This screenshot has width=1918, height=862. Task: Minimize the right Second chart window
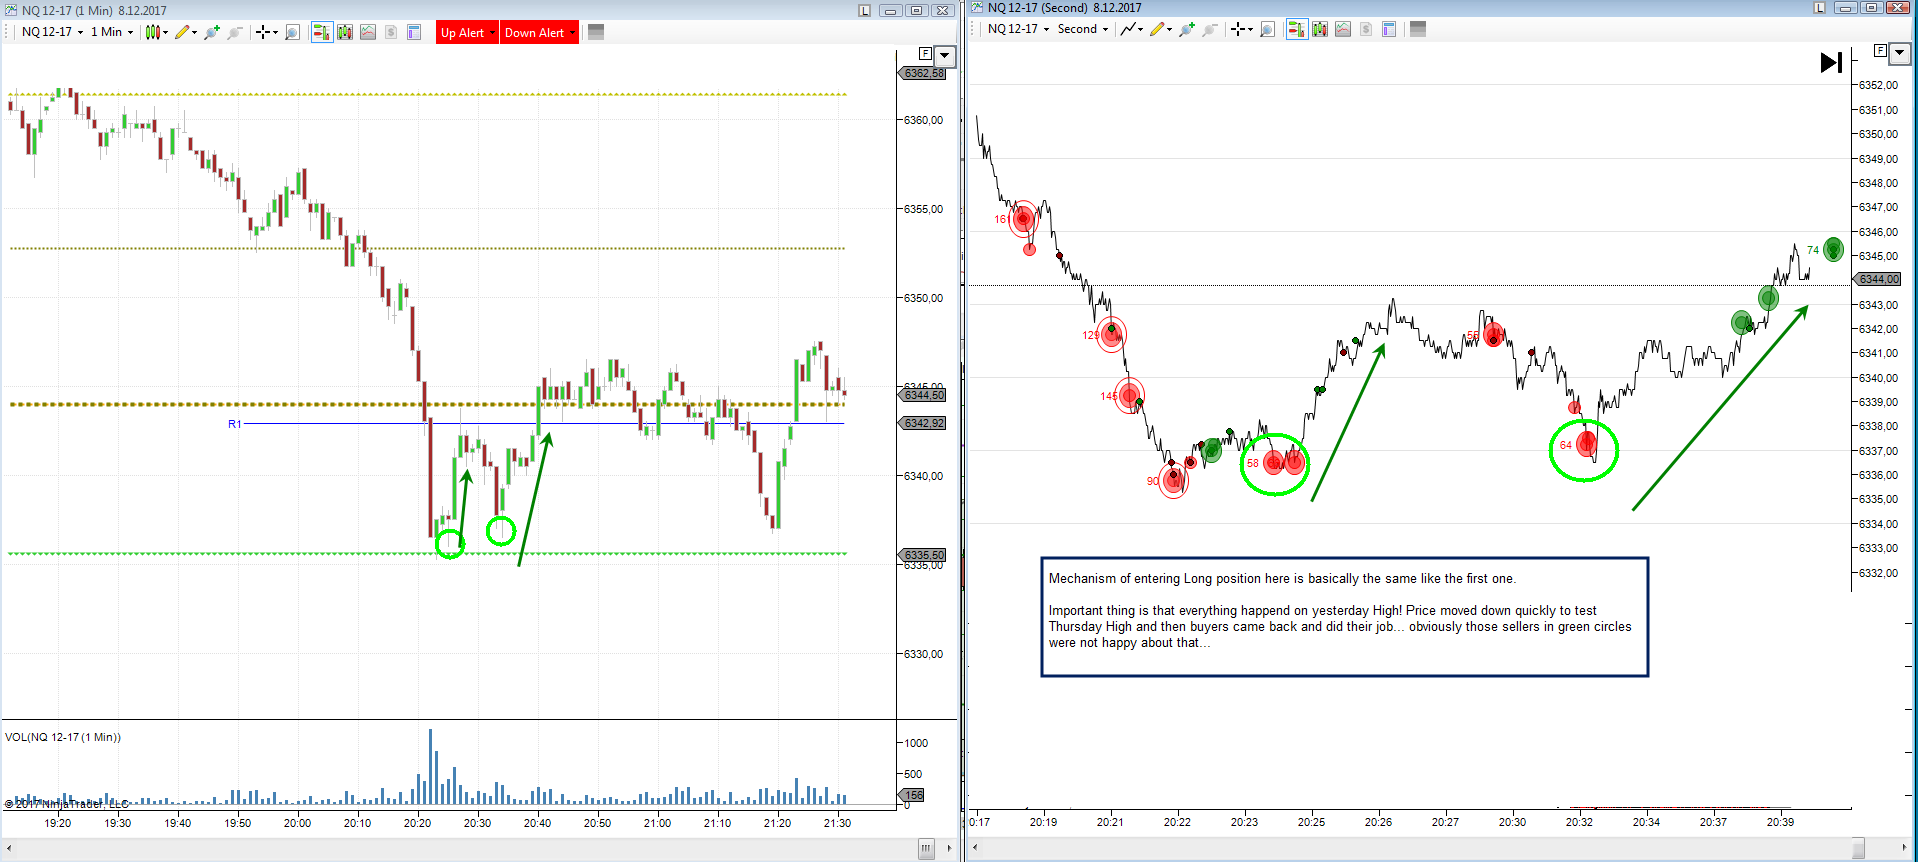coord(1846,8)
